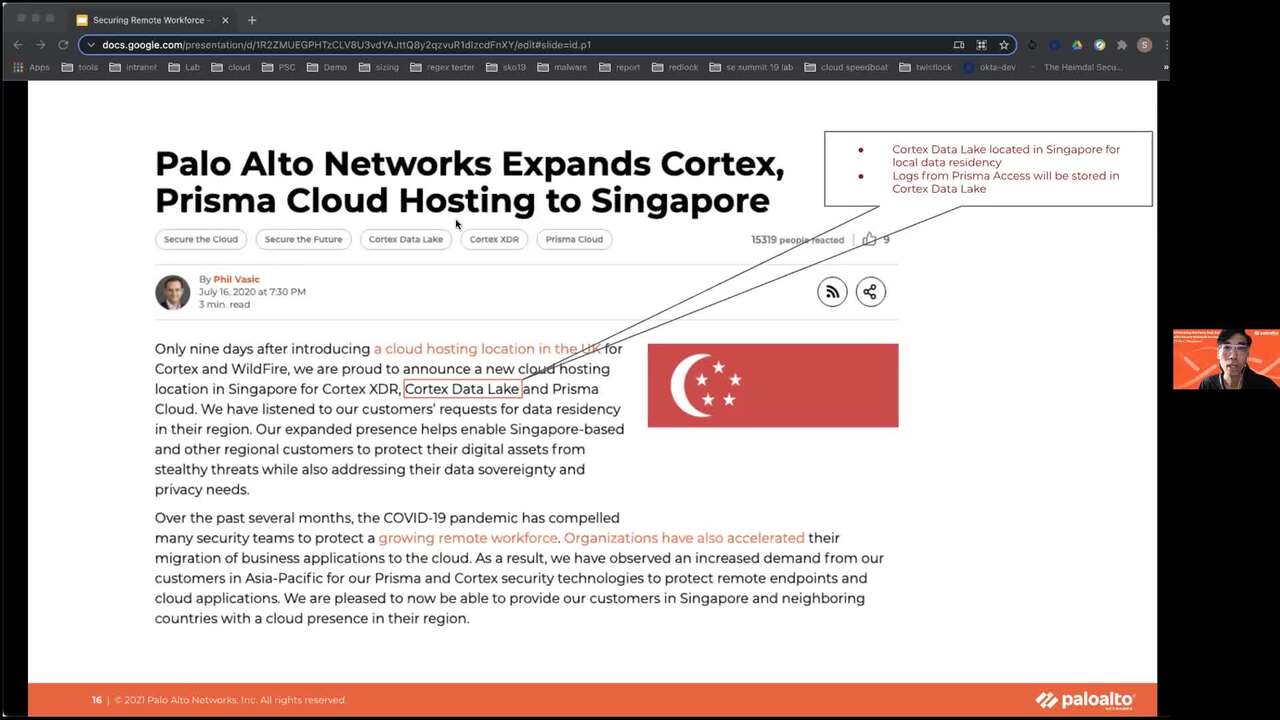
Task: Open the extensions puzzle icon
Action: pos(1122,45)
